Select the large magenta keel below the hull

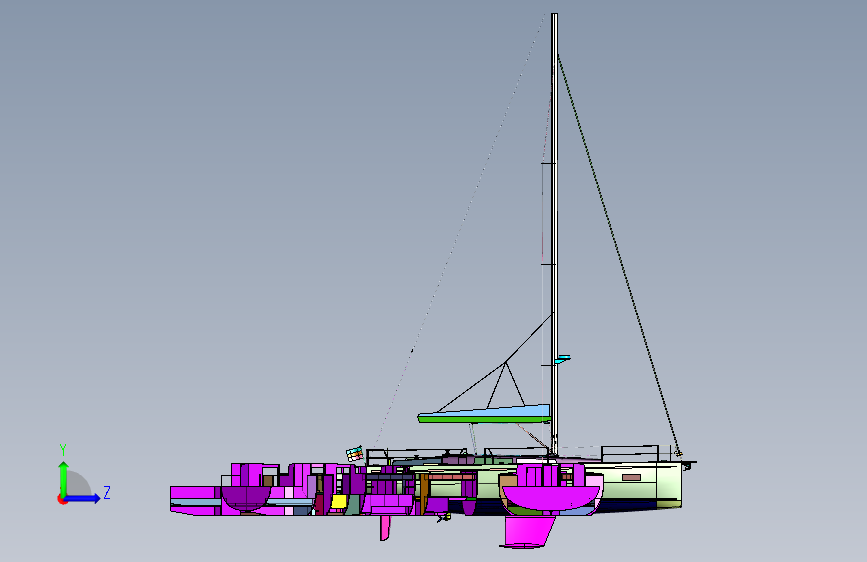point(528,531)
